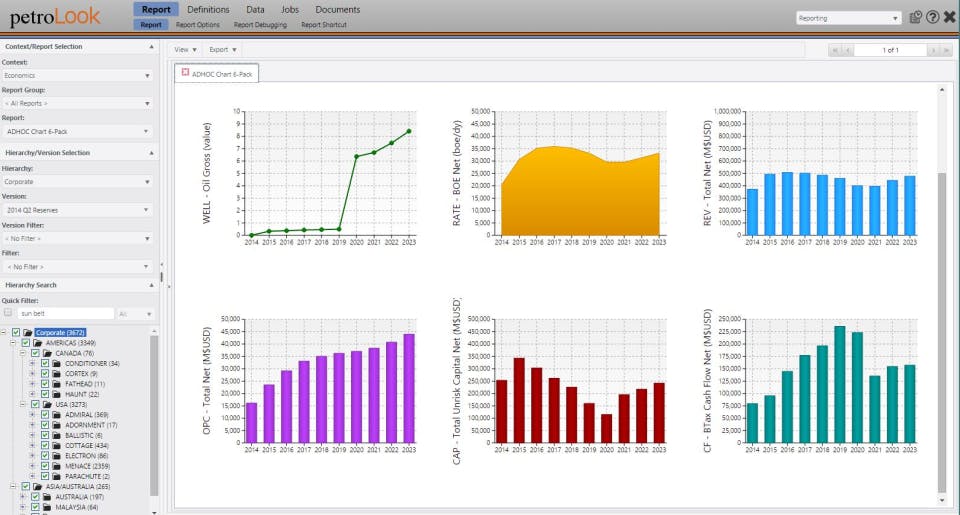
Task: Uncheck the FATHEAD checkbox
Action: pyautogui.click(x=45, y=384)
